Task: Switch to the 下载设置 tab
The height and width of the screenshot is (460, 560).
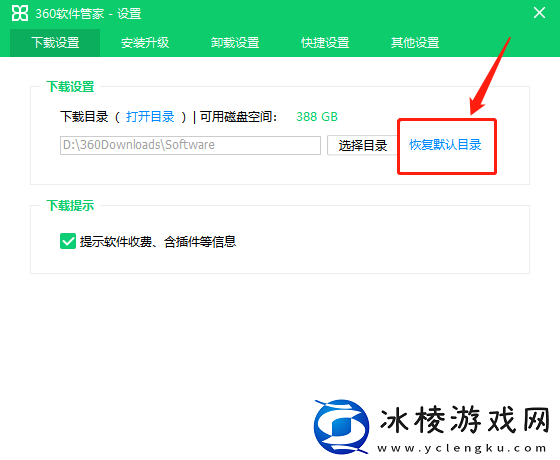Action: point(55,43)
